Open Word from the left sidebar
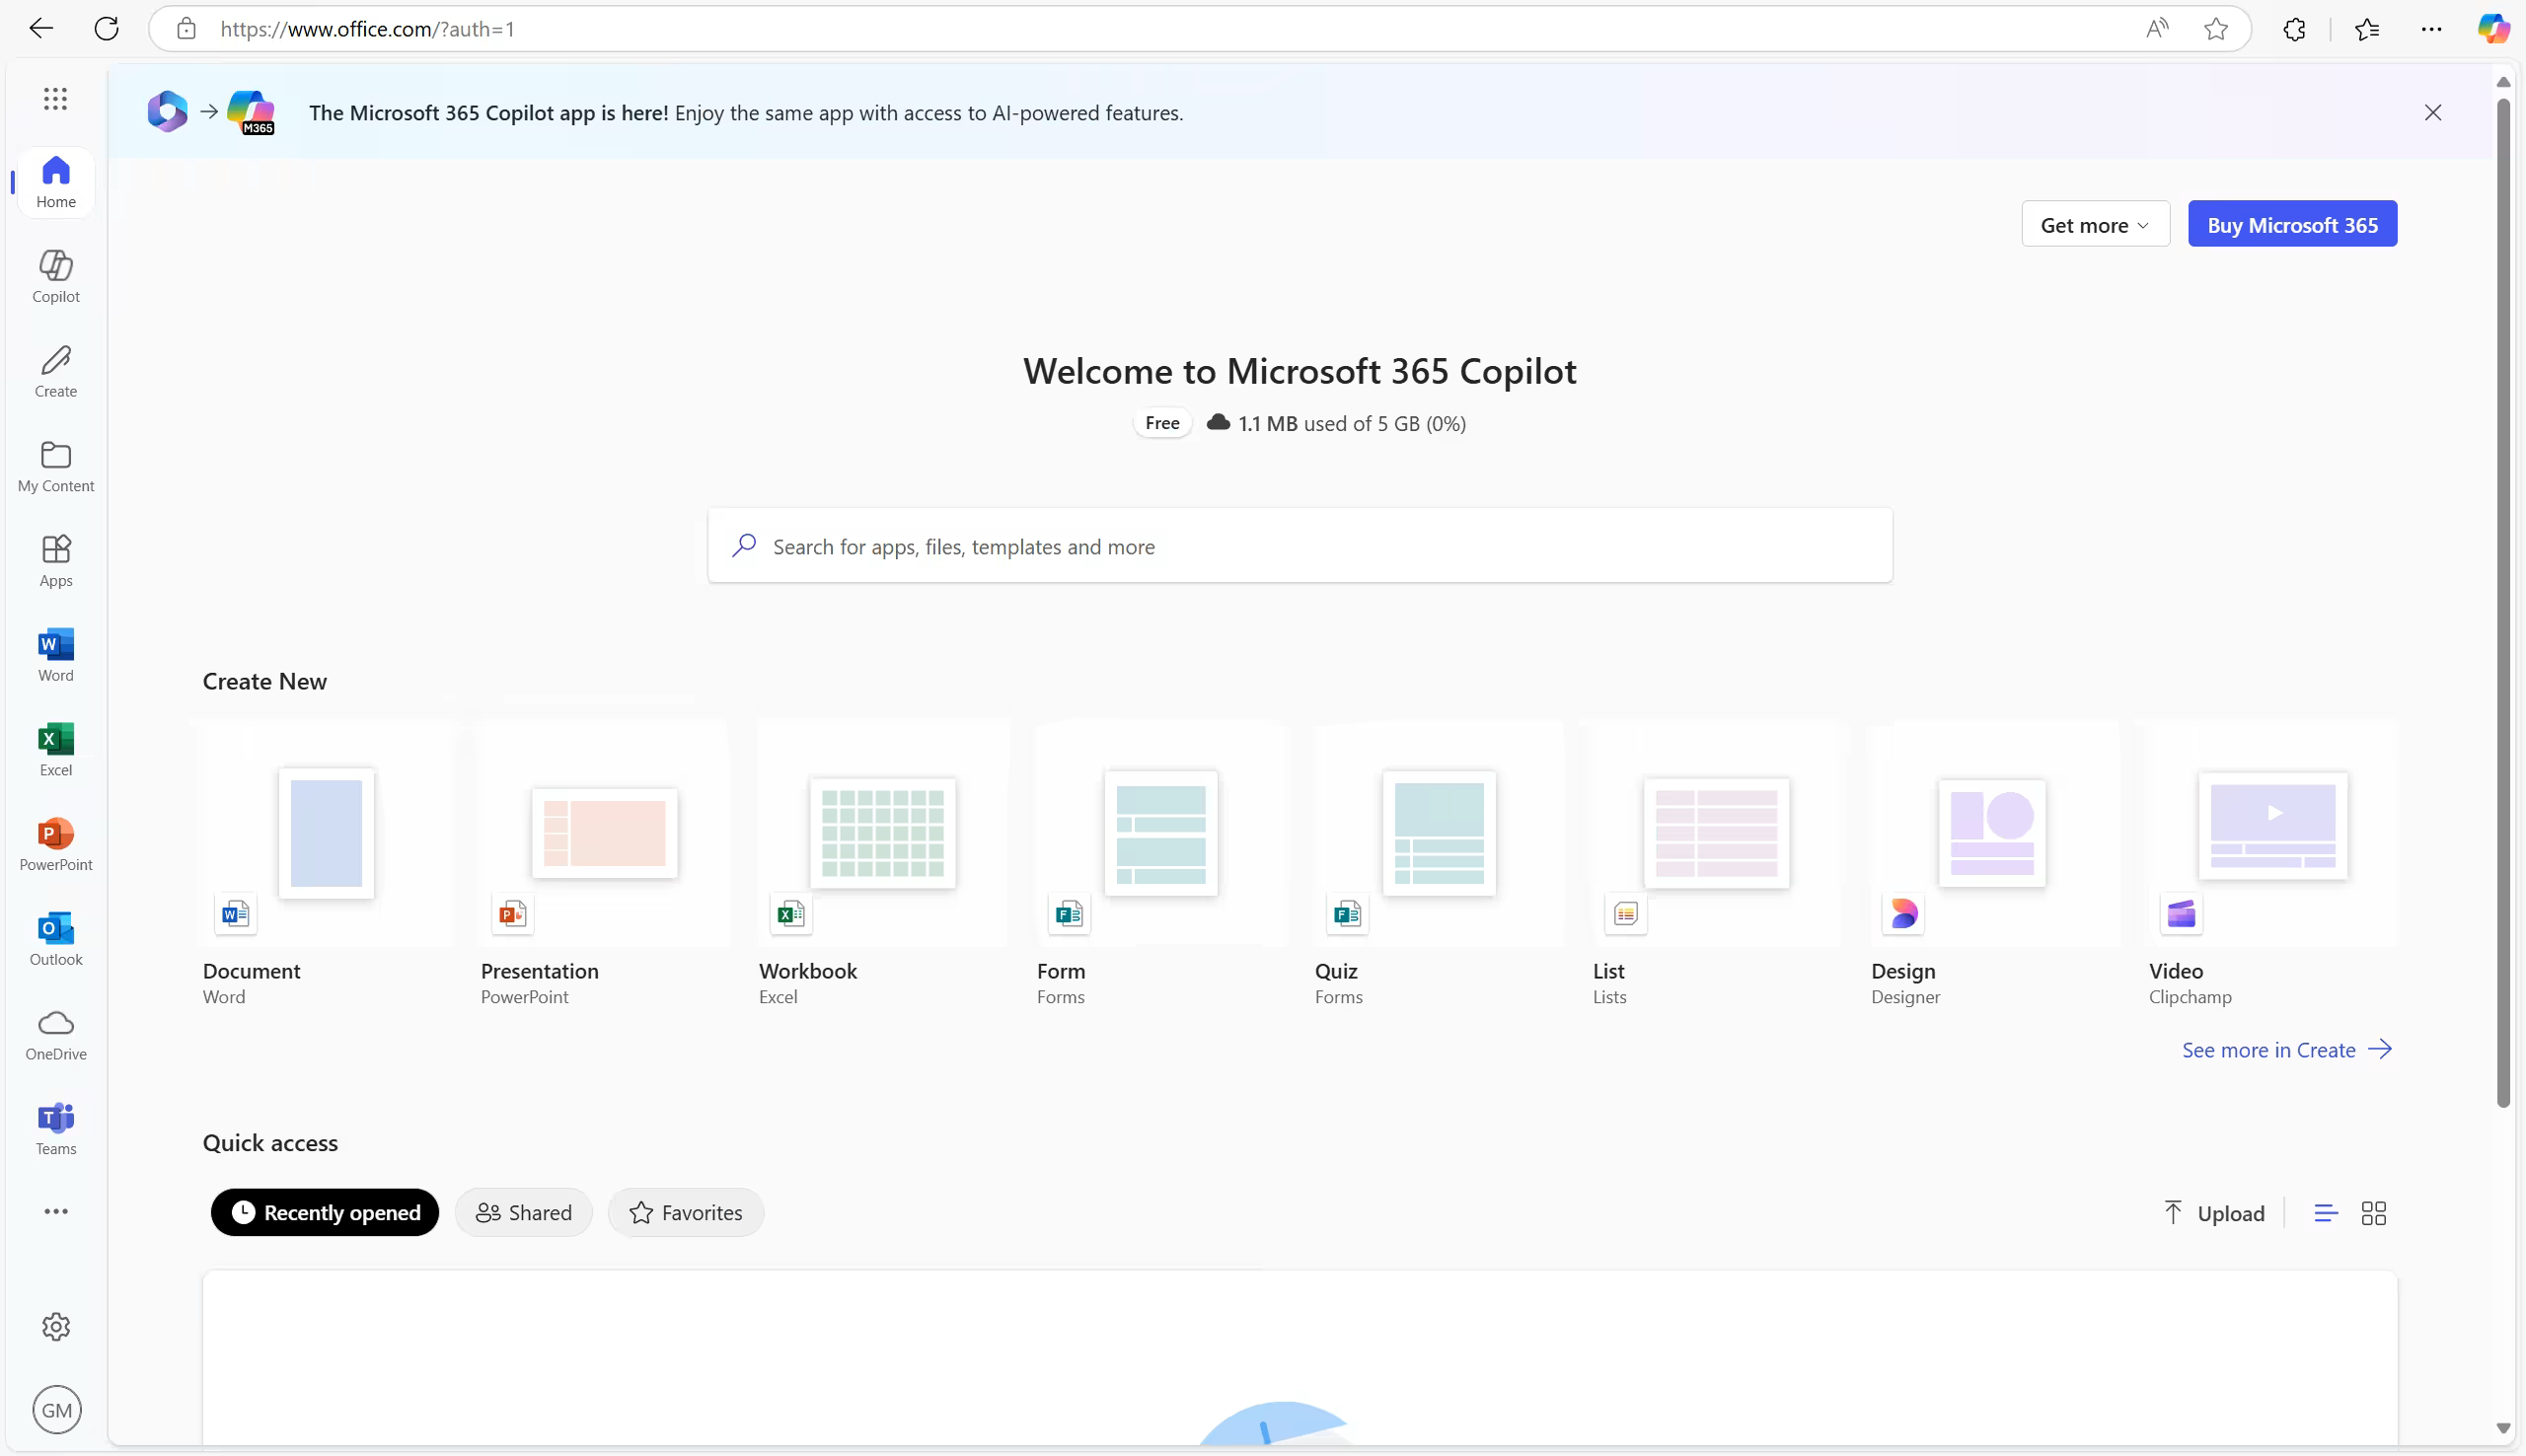This screenshot has height=1456, width=2526. [56, 655]
